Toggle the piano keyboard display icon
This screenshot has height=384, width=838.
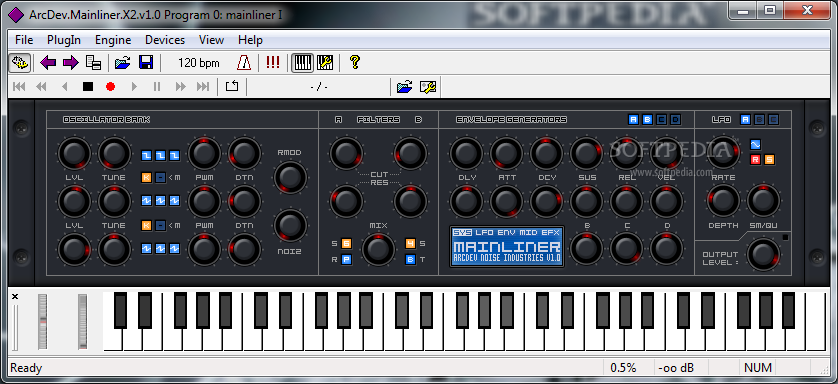(x=302, y=62)
